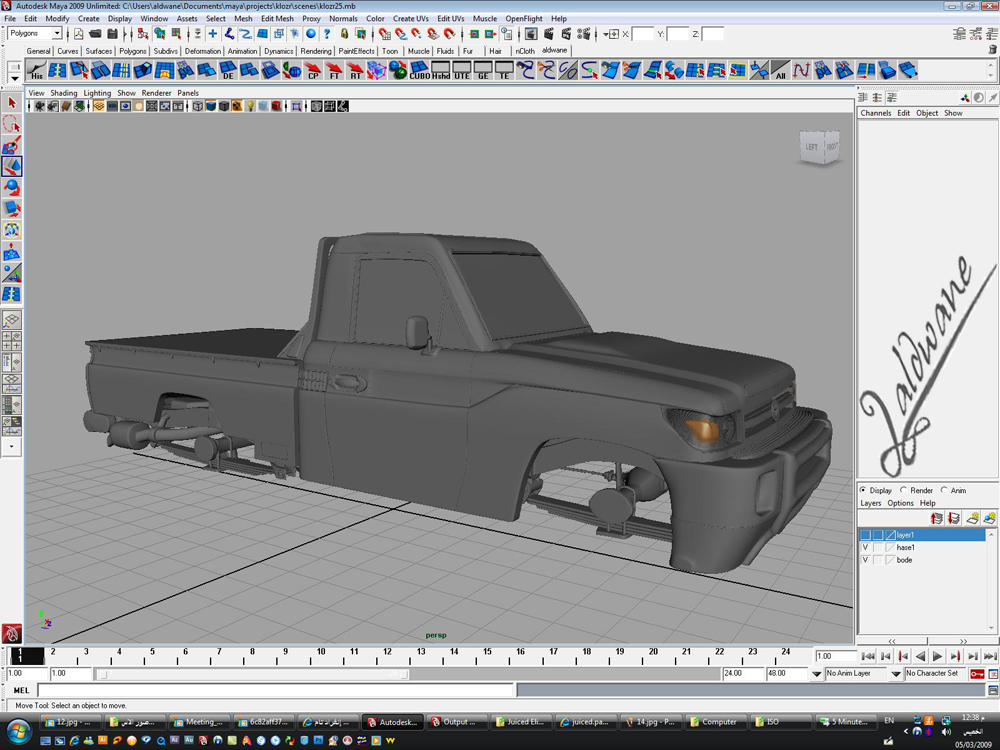Enable Snap to Curves magnet
The width and height of the screenshot is (1000, 750).
click(x=401, y=34)
